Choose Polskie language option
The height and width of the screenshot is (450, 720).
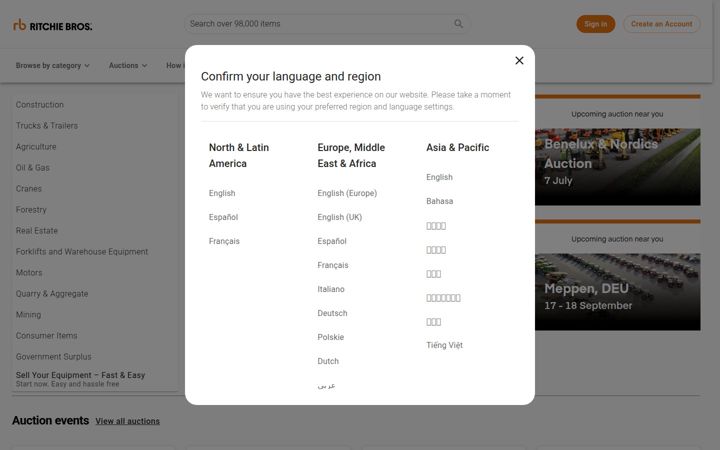click(331, 337)
